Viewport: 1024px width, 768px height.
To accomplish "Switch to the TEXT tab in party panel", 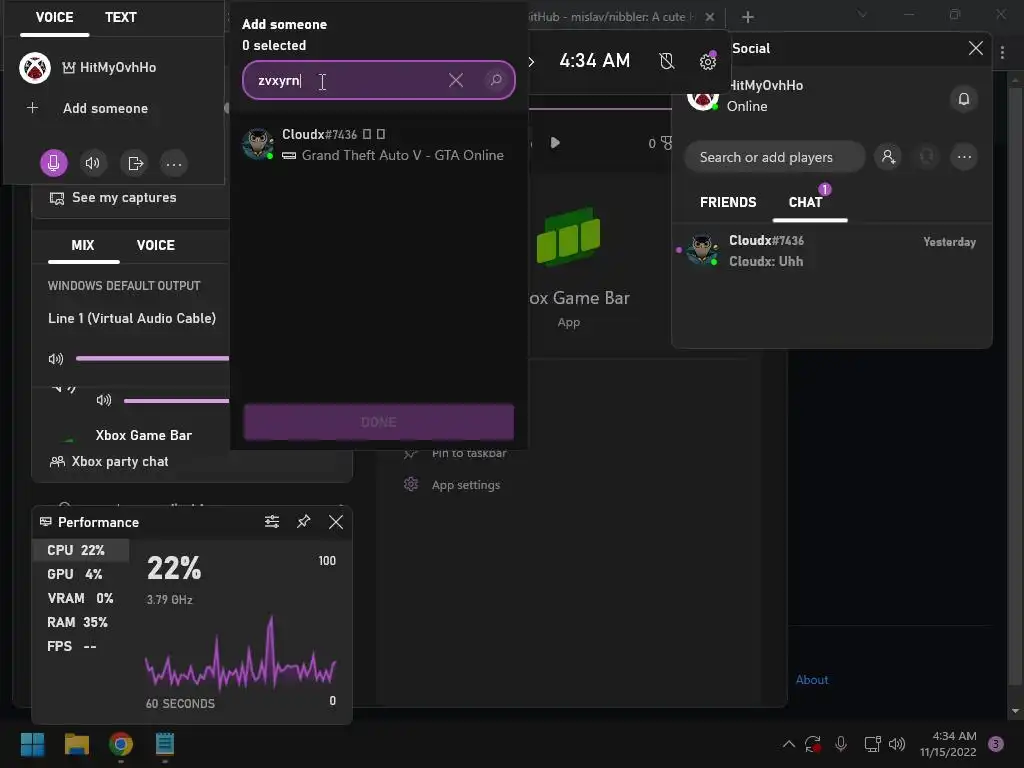I will 121,18.
